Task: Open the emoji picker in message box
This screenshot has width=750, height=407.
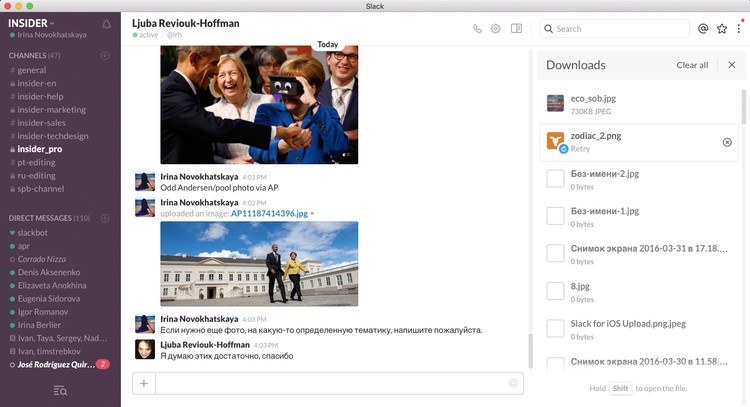Action: [x=513, y=383]
